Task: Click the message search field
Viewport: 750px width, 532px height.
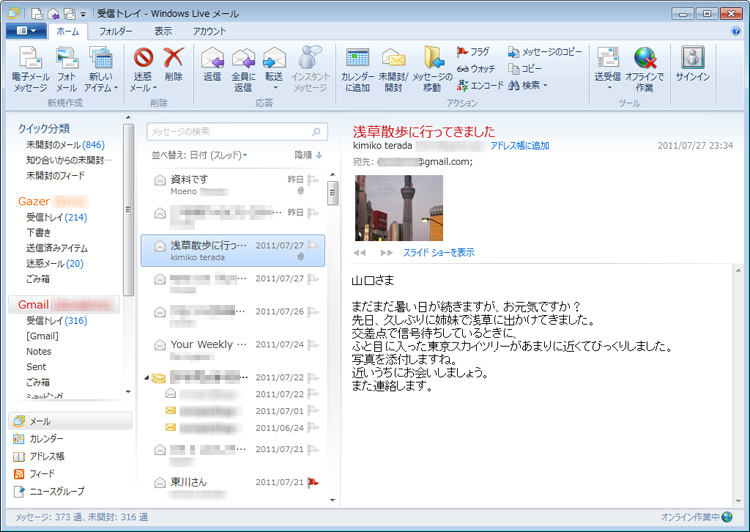Action: (x=237, y=132)
